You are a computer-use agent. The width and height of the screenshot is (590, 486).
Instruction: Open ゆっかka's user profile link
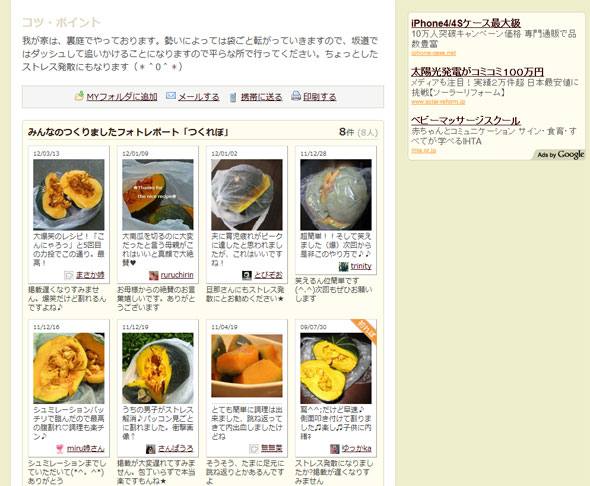pos(356,448)
